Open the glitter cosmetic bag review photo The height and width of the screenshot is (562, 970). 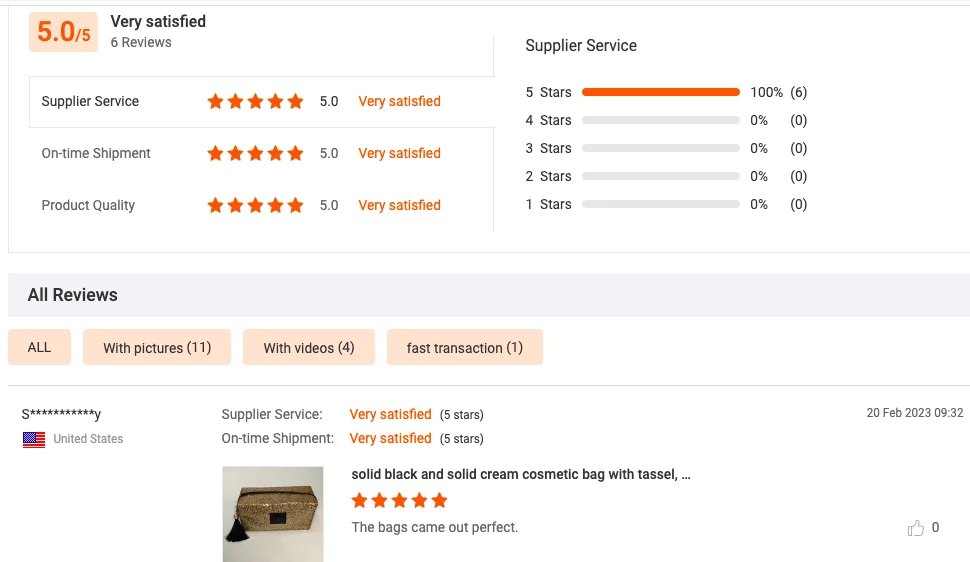coord(272,514)
